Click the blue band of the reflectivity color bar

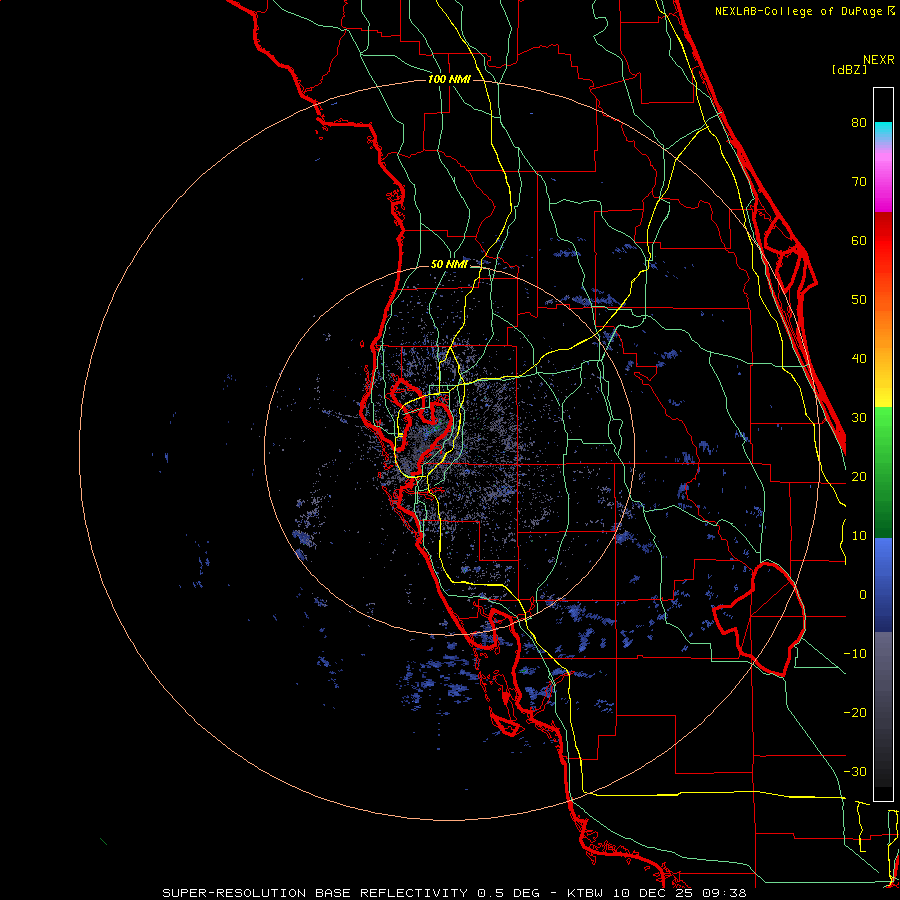[x=883, y=585]
